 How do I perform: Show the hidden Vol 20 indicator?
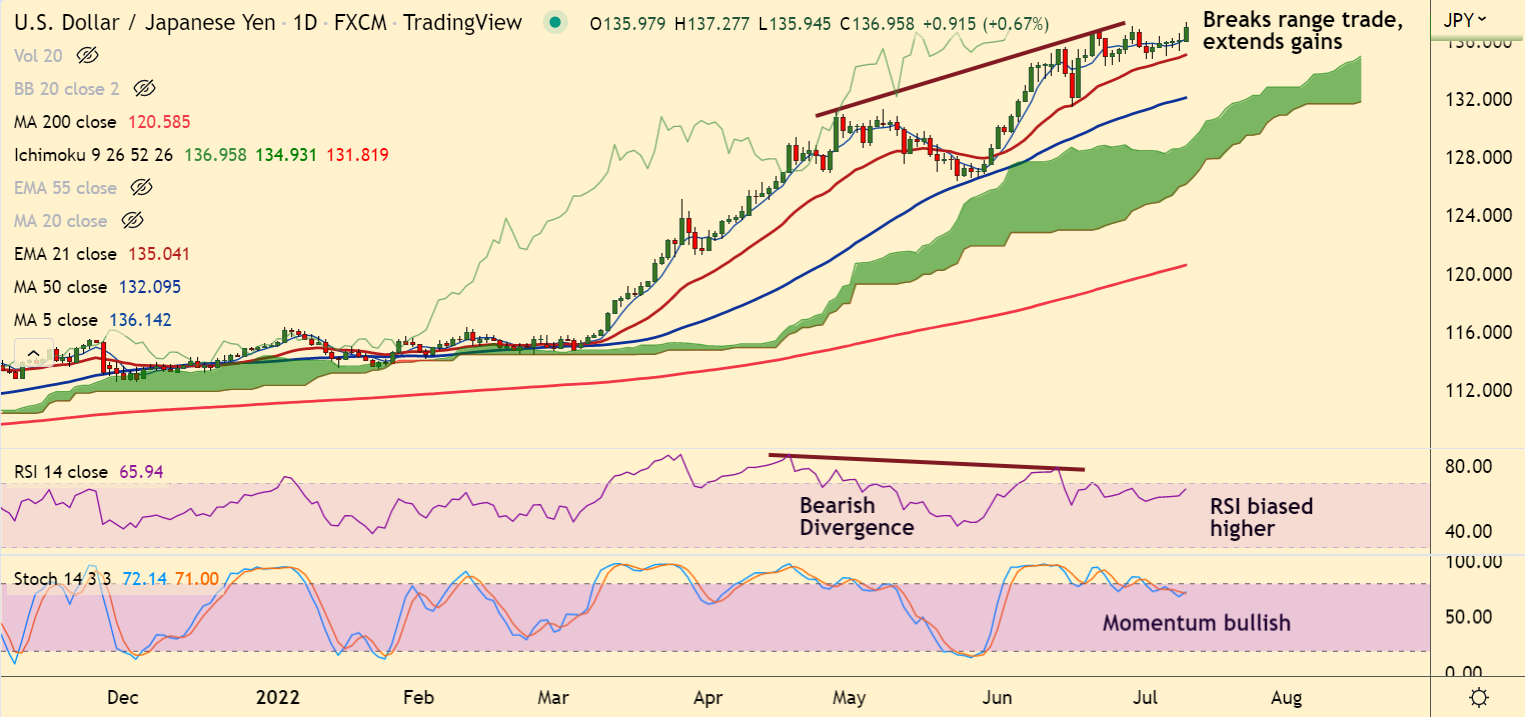87,56
